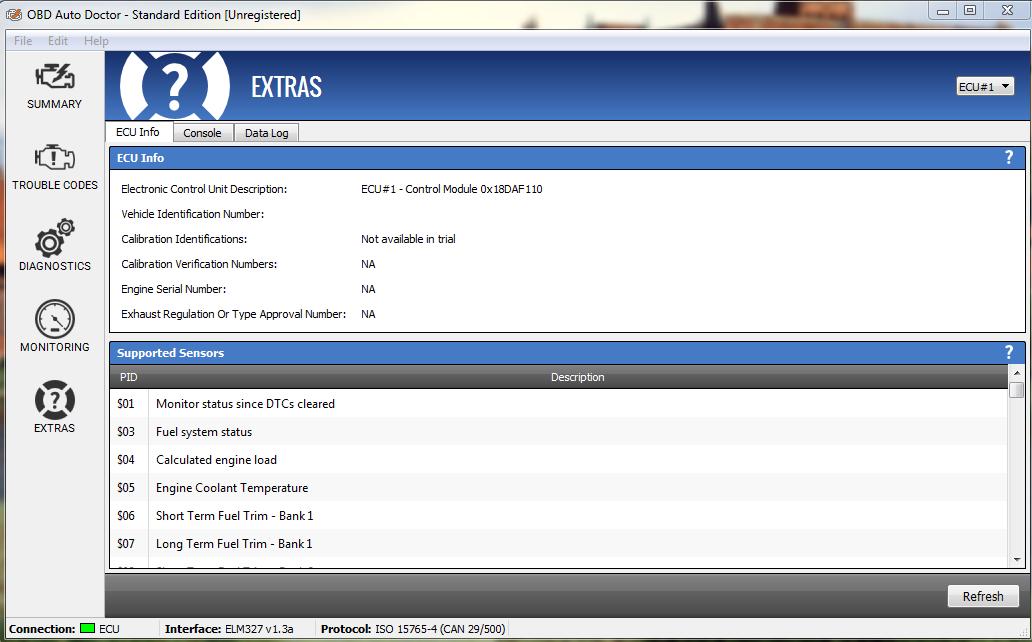This screenshot has width=1032, height=642.
Task: Click the sensors list scroll up arrow
Action: click(x=1017, y=373)
